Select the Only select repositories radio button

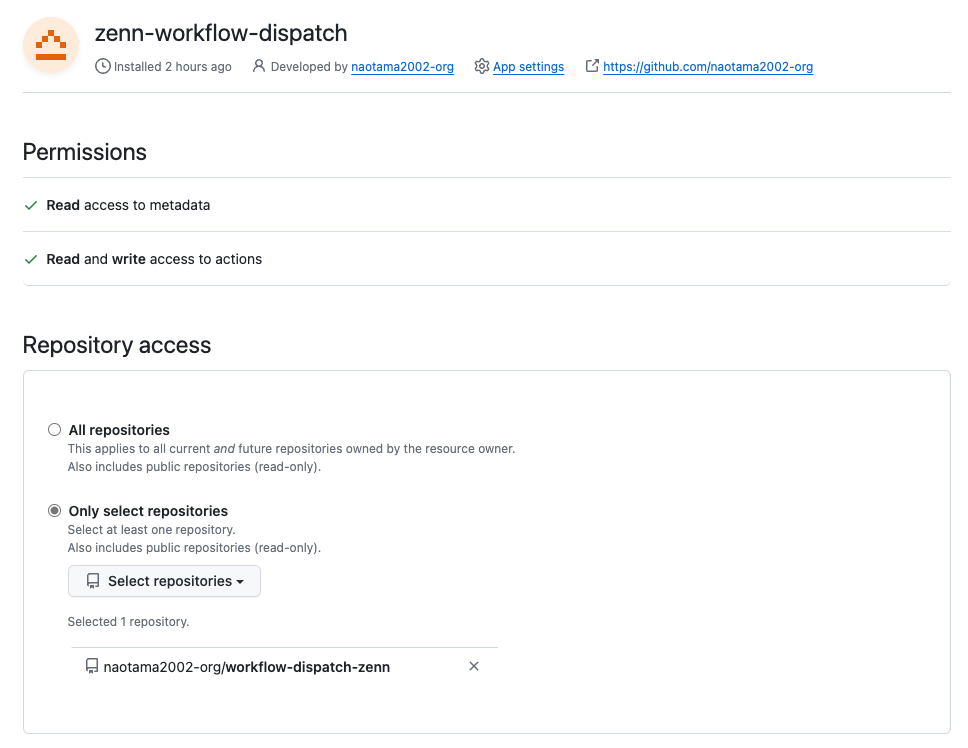pos(54,510)
